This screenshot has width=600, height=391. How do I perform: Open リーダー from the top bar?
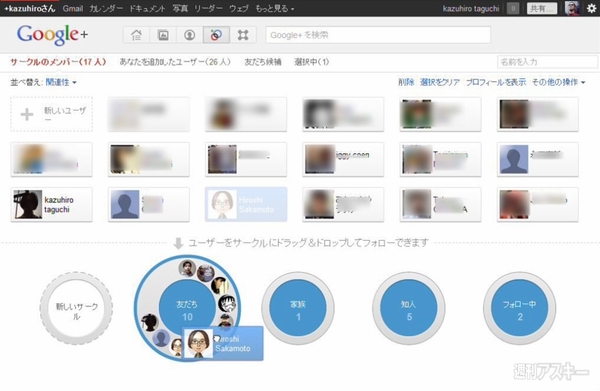(x=208, y=8)
